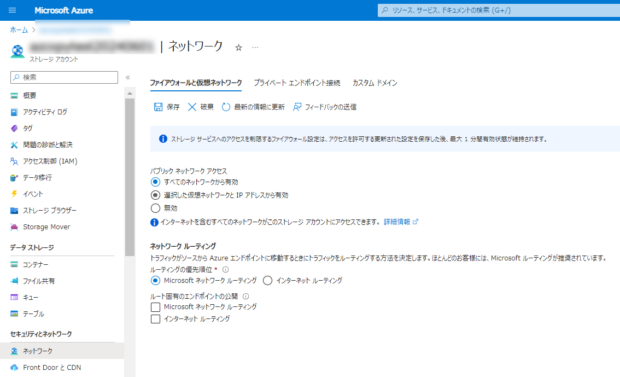
Task: Open the hamburger portal menu
Action: click(12, 10)
